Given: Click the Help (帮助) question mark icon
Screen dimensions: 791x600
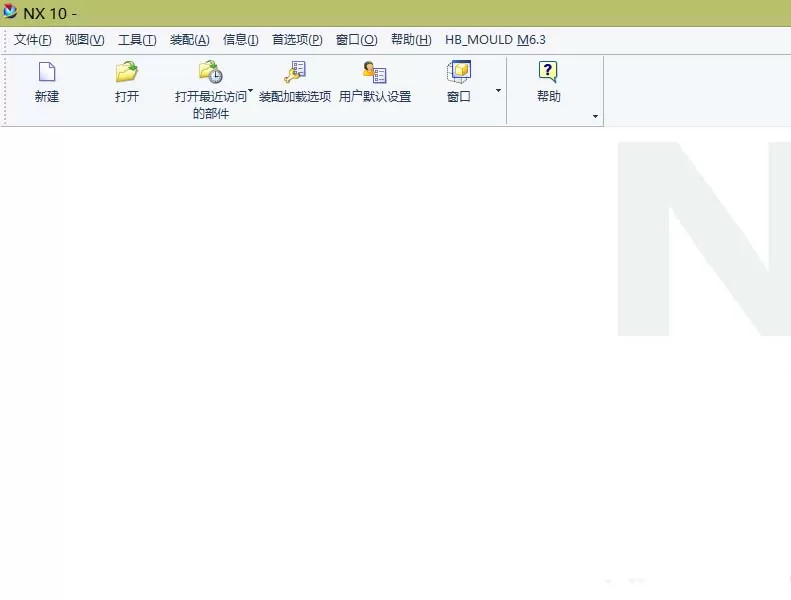Looking at the screenshot, I should tap(548, 72).
